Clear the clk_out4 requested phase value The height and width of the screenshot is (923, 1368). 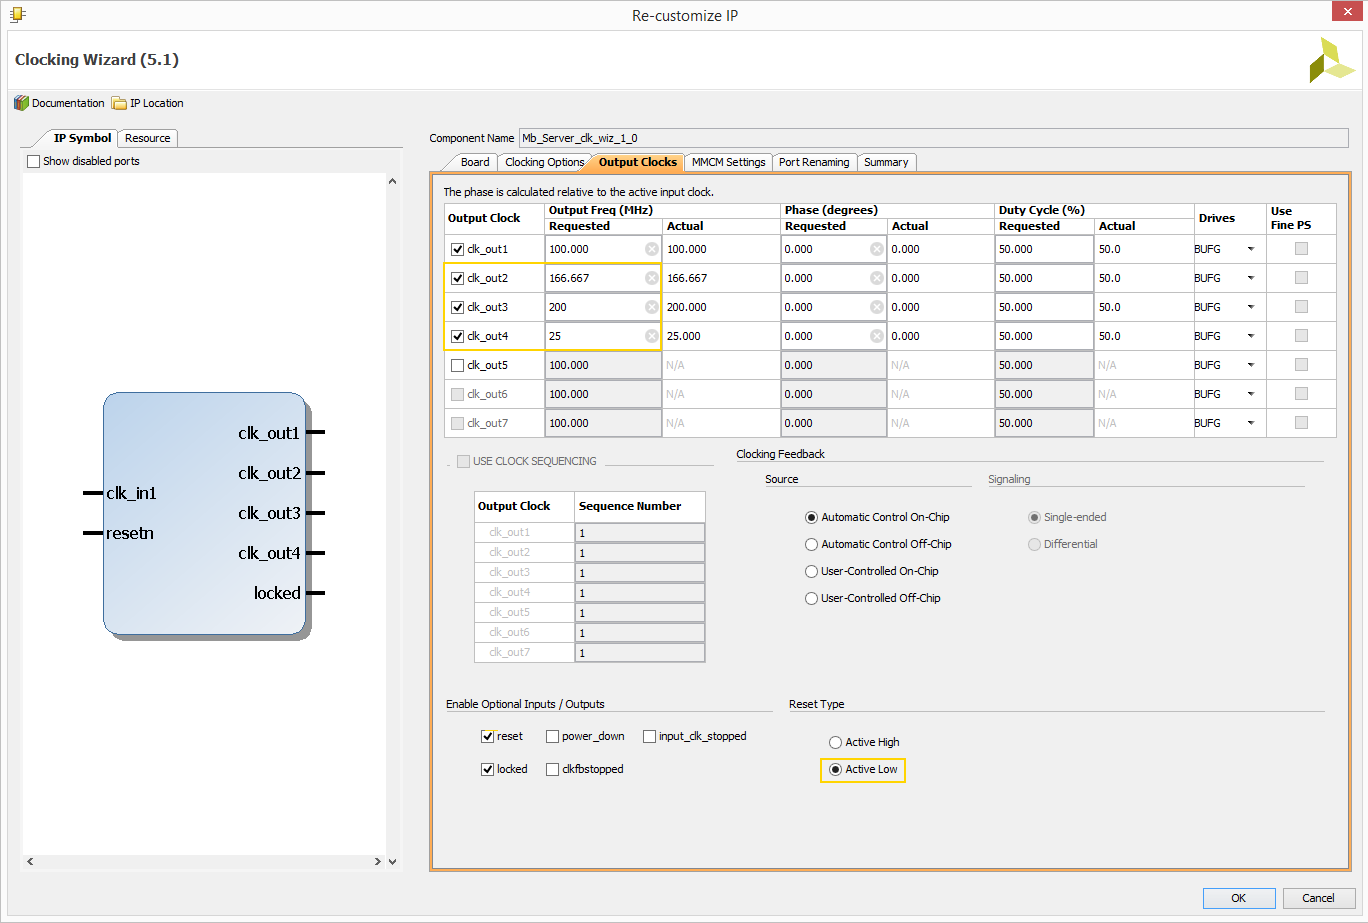click(877, 336)
